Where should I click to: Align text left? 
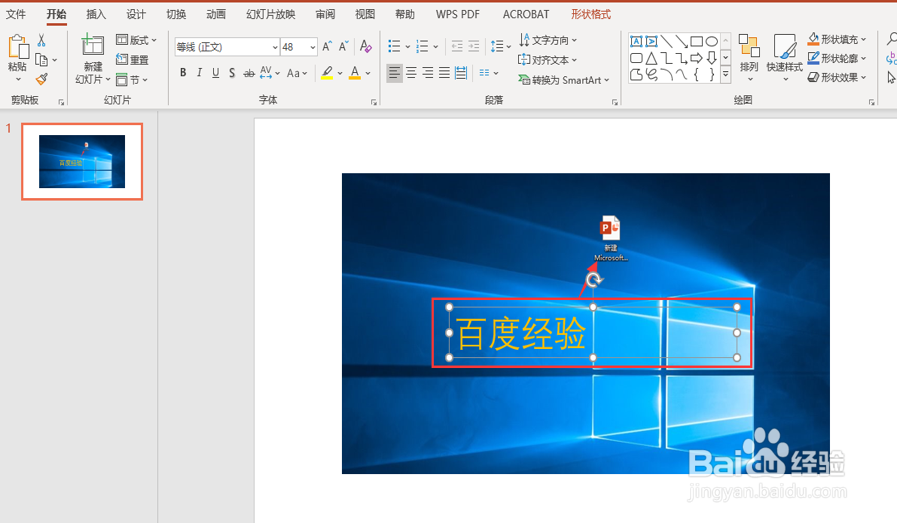click(394, 73)
